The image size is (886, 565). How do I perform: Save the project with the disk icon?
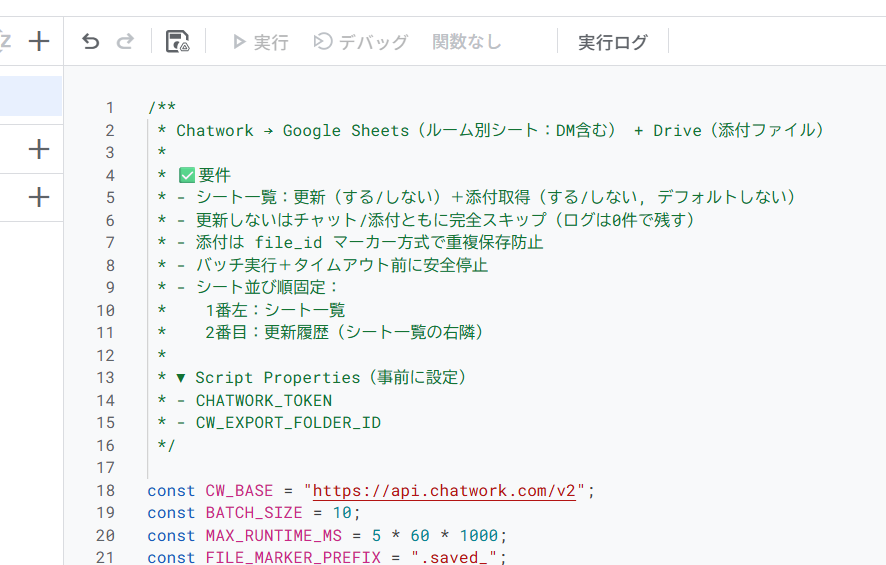[178, 41]
